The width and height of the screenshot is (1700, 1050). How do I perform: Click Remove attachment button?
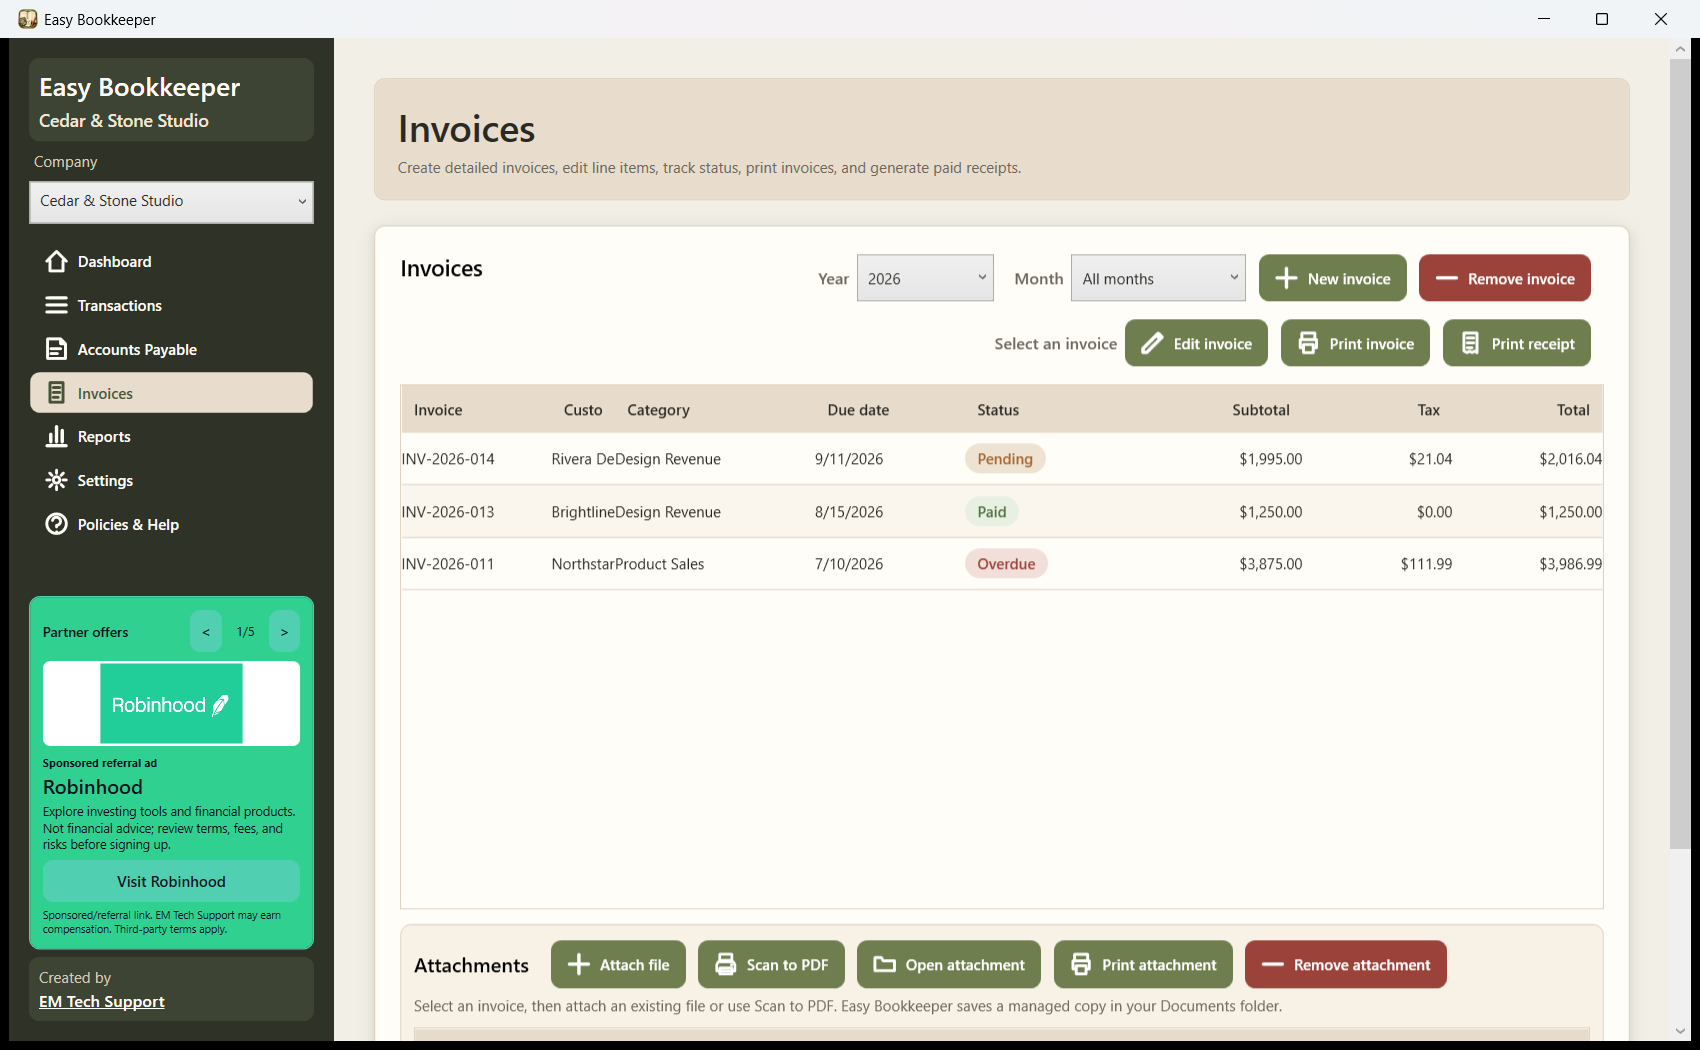coord(1345,964)
